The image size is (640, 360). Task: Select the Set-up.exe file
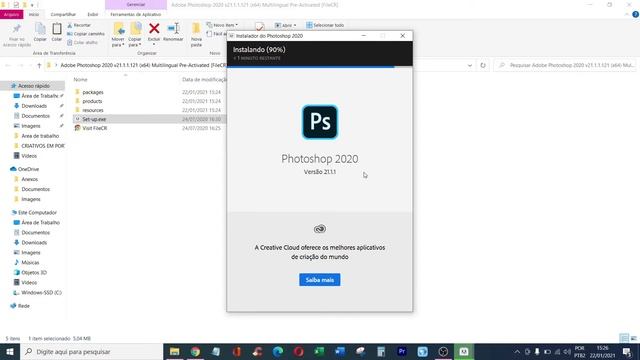(x=94, y=119)
